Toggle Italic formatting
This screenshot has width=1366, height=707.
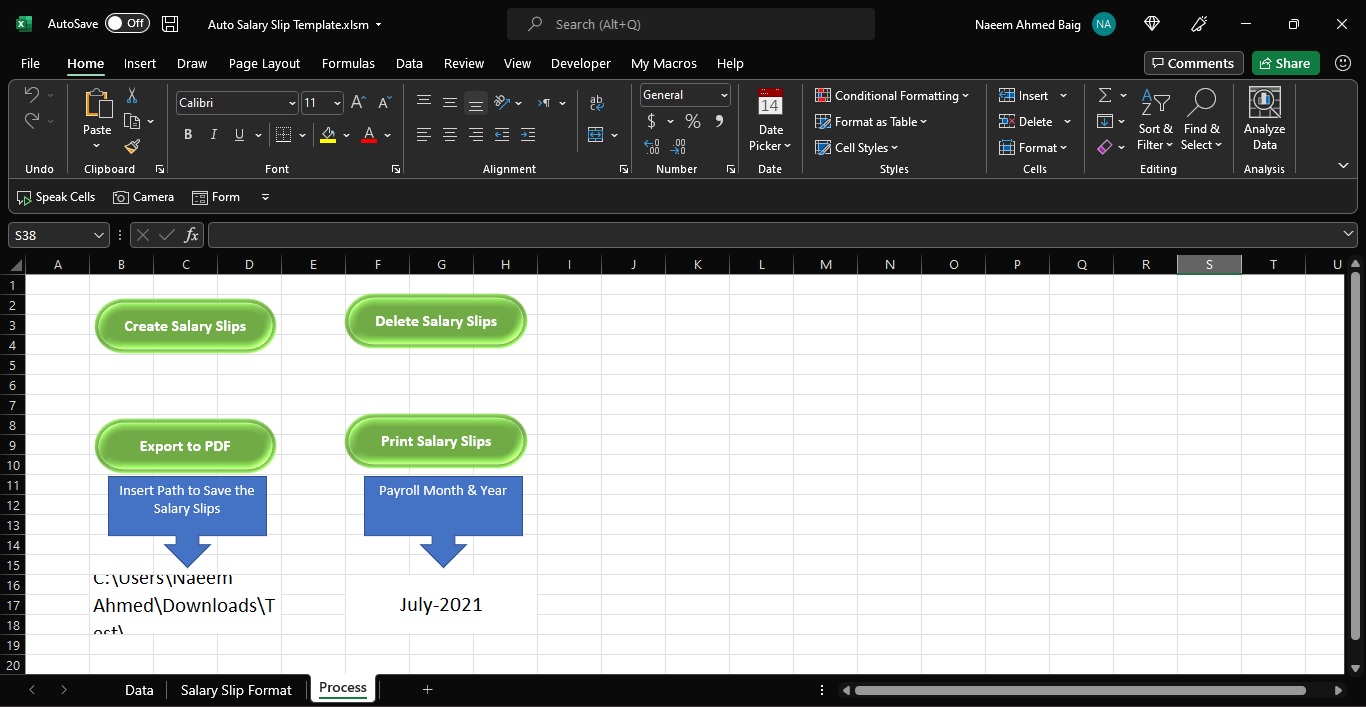213,134
